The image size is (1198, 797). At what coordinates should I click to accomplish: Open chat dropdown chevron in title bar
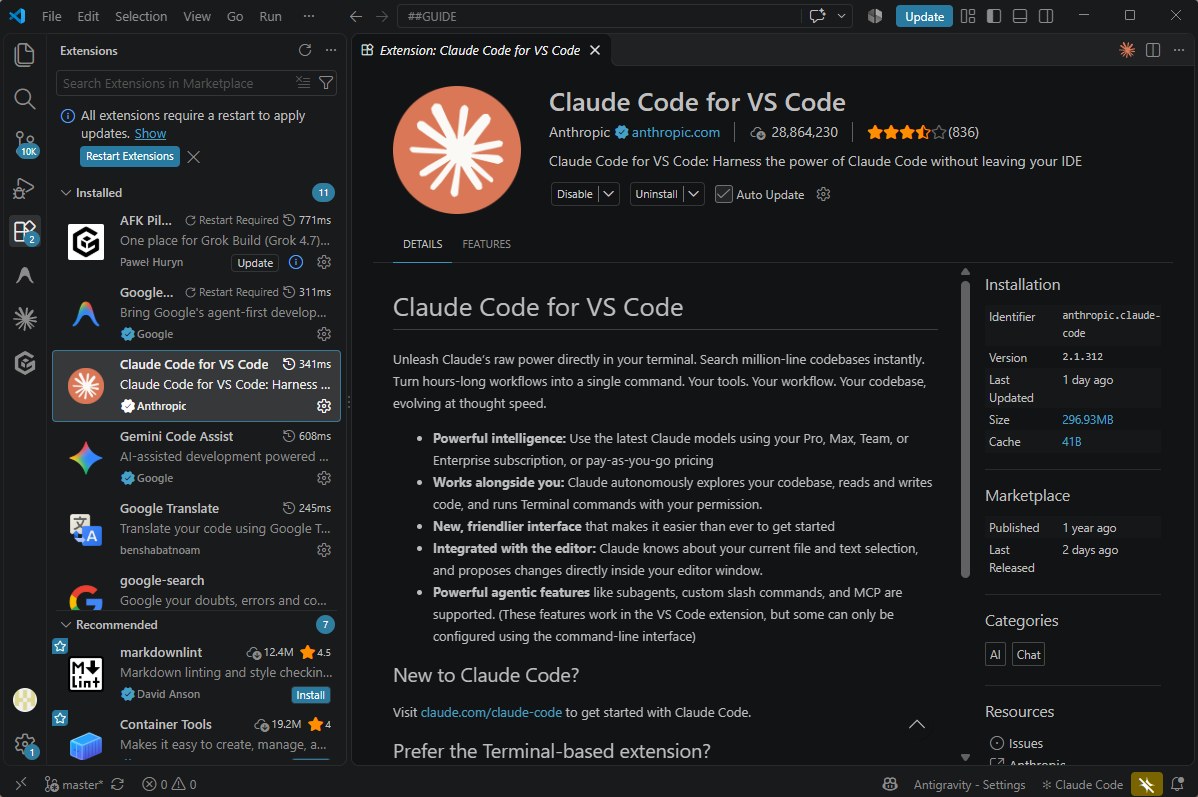click(x=841, y=16)
